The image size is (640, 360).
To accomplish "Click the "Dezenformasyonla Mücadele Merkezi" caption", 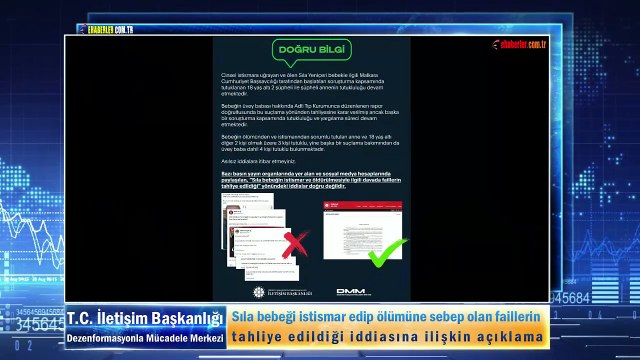I will (145, 338).
